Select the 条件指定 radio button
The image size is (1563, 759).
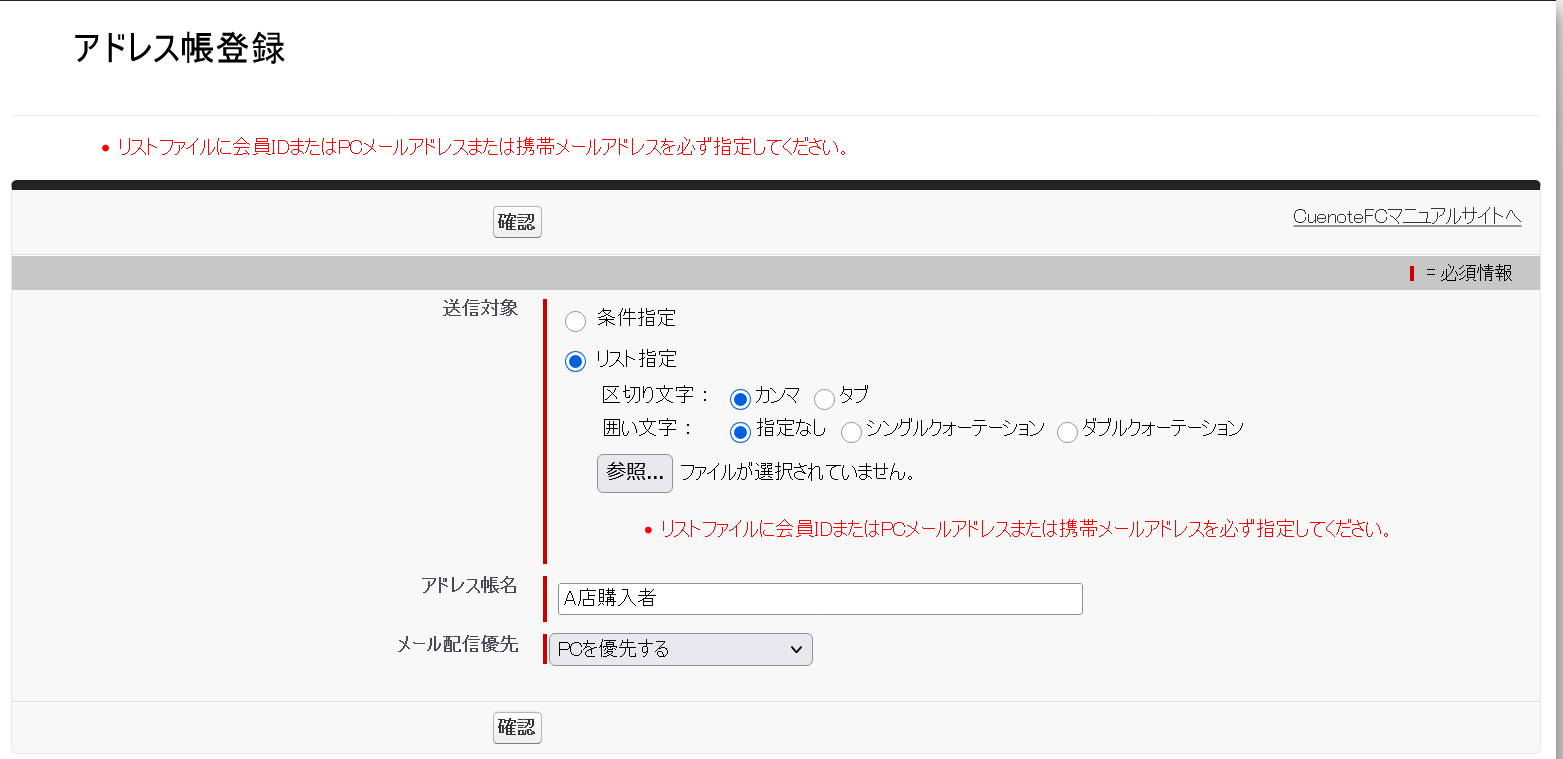coord(575,321)
